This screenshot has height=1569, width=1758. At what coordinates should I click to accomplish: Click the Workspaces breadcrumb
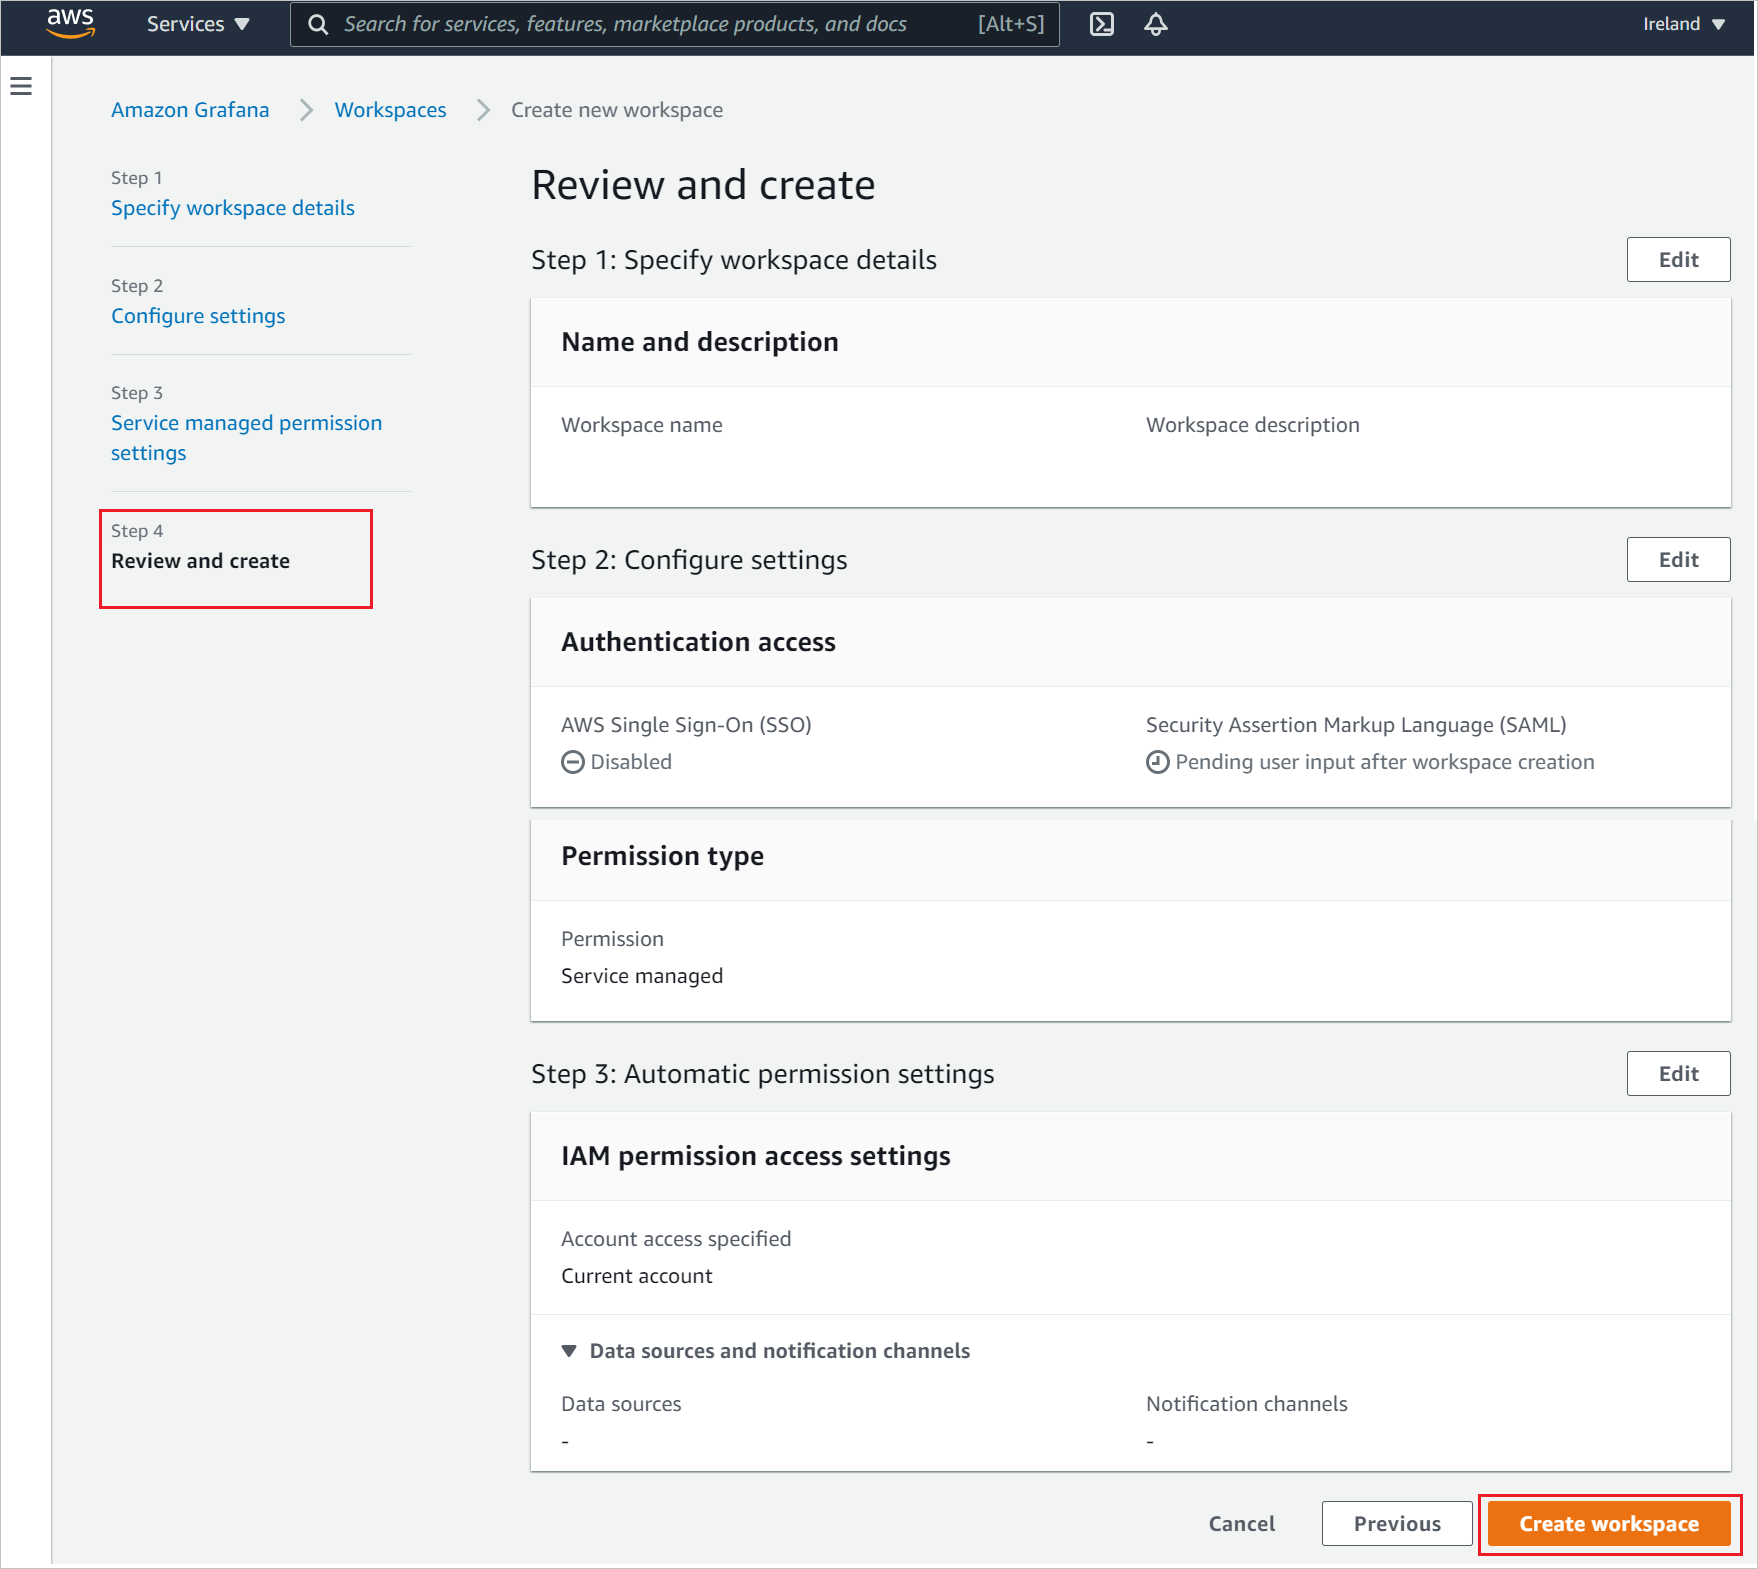[390, 110]
